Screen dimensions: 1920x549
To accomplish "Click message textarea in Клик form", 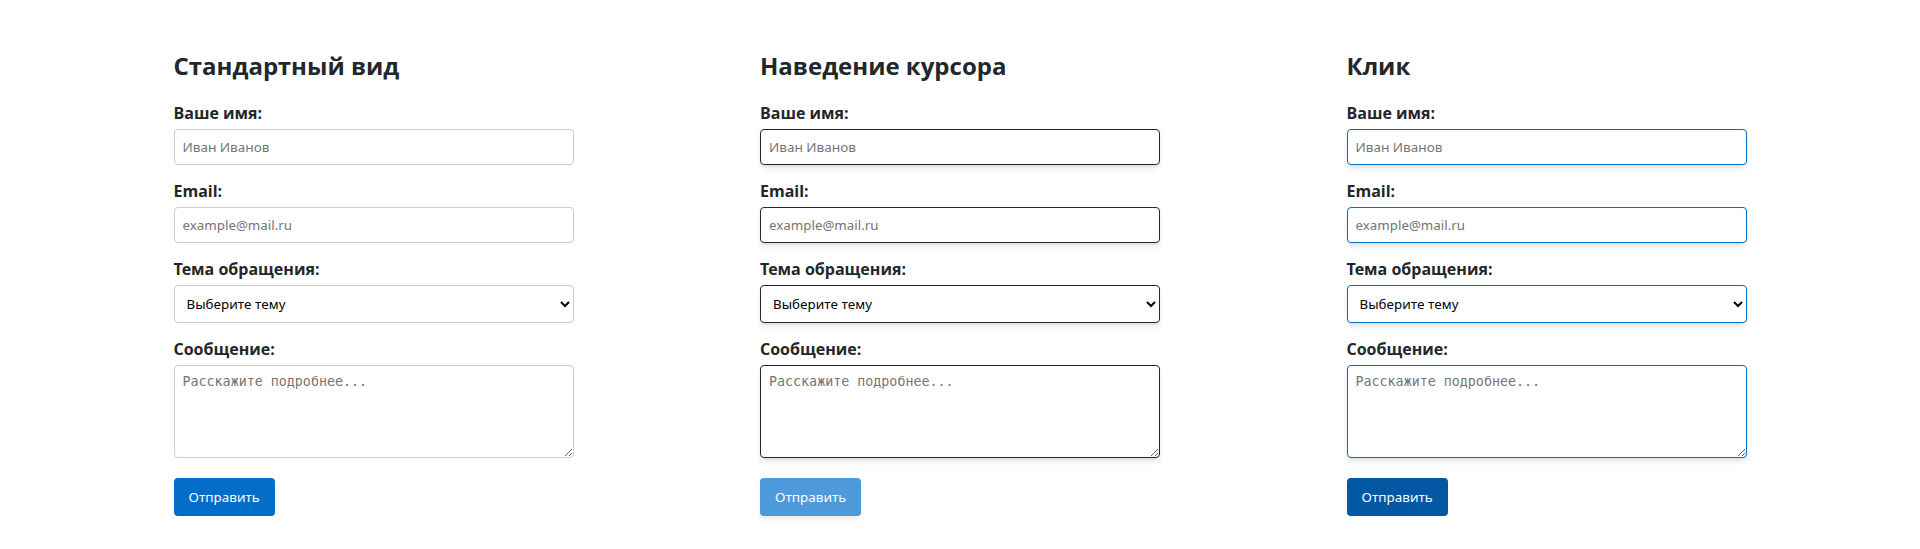I will pyautogui.click(x=1546, y=411).
